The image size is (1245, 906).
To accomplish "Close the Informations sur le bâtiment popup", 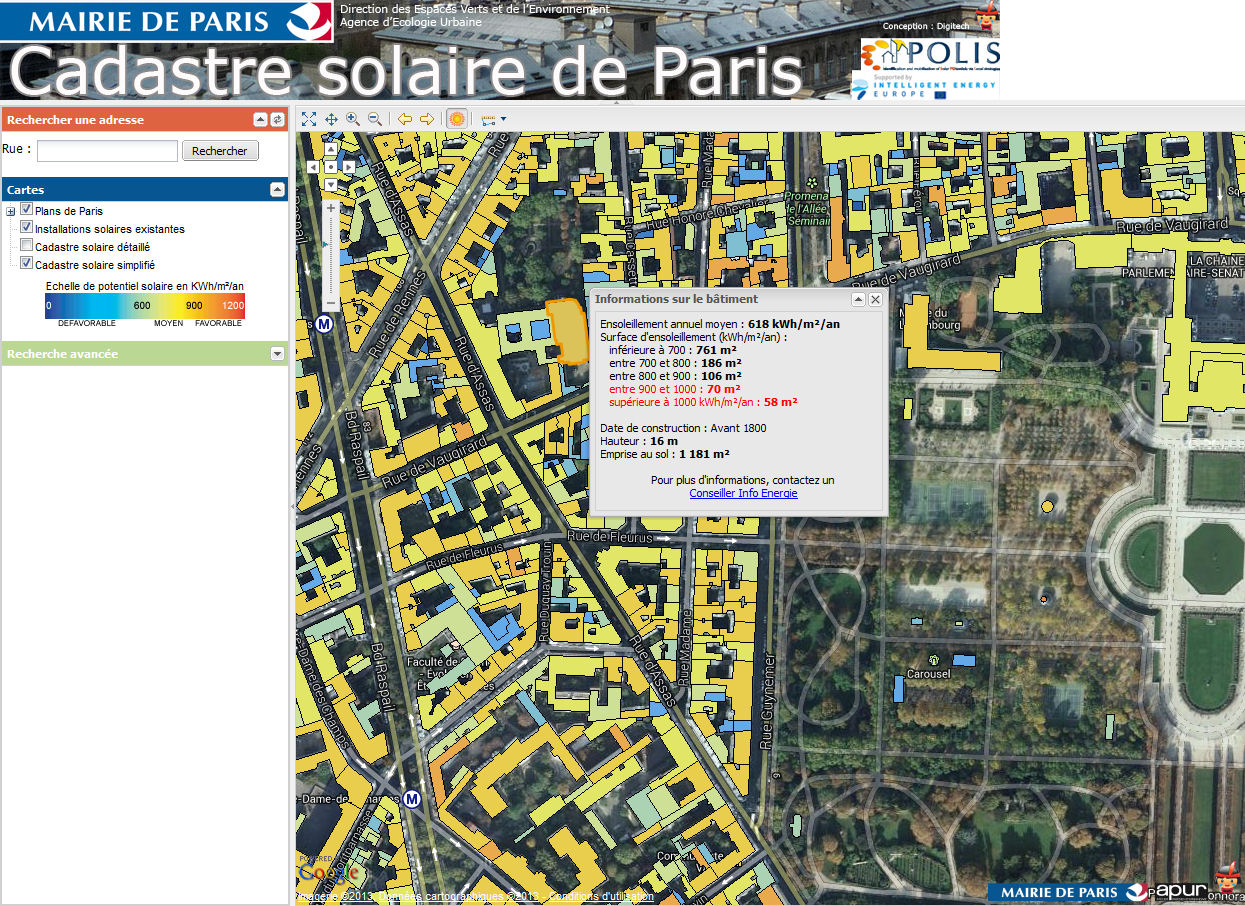I will click(875, 299).
